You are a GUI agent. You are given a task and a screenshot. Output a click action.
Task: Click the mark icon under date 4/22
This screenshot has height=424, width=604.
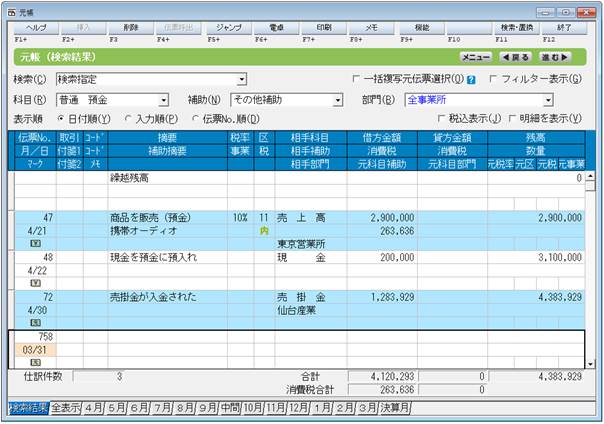point(35,283)
